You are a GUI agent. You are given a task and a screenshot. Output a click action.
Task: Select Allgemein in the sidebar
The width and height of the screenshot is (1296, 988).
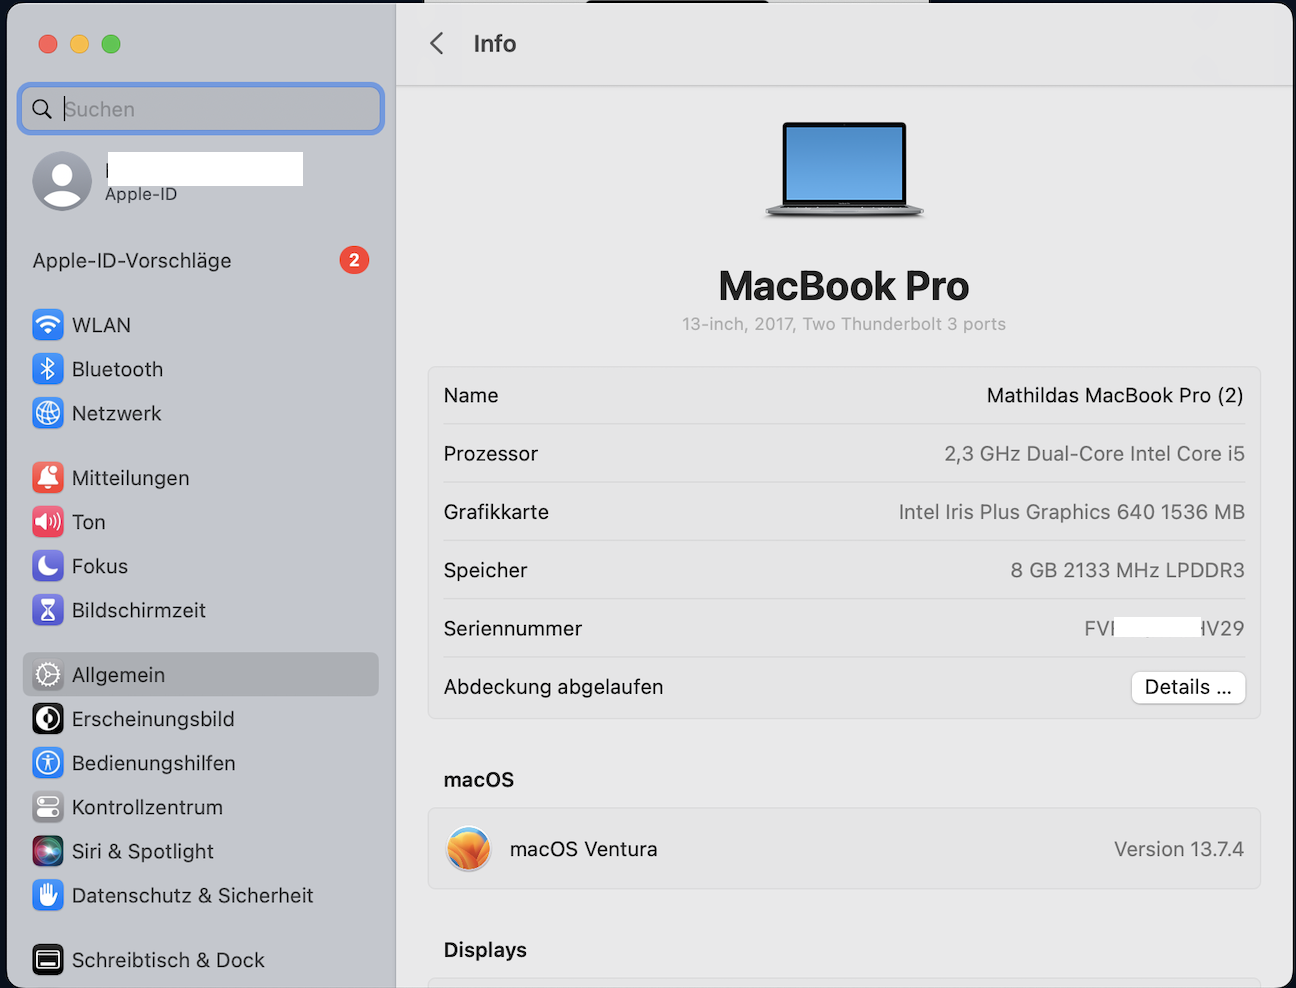(201, 675)
